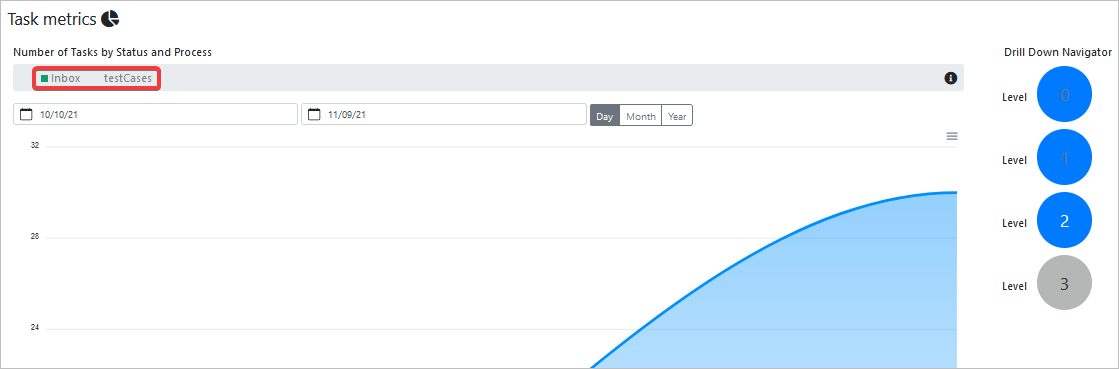The height and width of the screenshot is (369, 1119).
Task: Click the 10/10/21 start date input
Action: coord(155,114)
